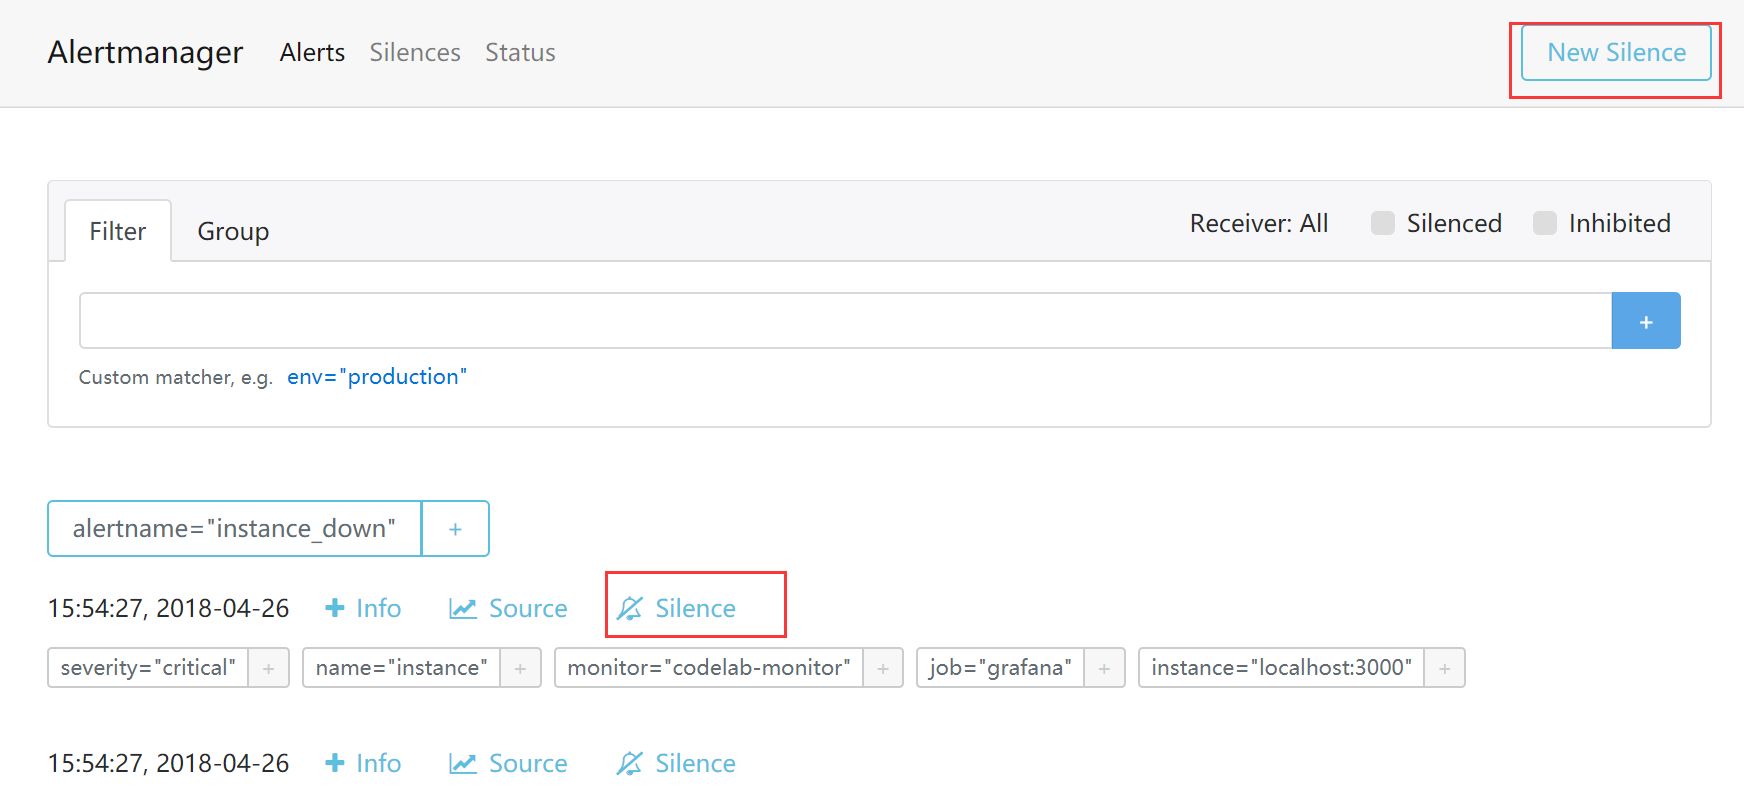Image resolution: width=1744 pixels, height=798 pixels.
Task: Enable the Silenced checkbox
Action: pos(1383,223)
